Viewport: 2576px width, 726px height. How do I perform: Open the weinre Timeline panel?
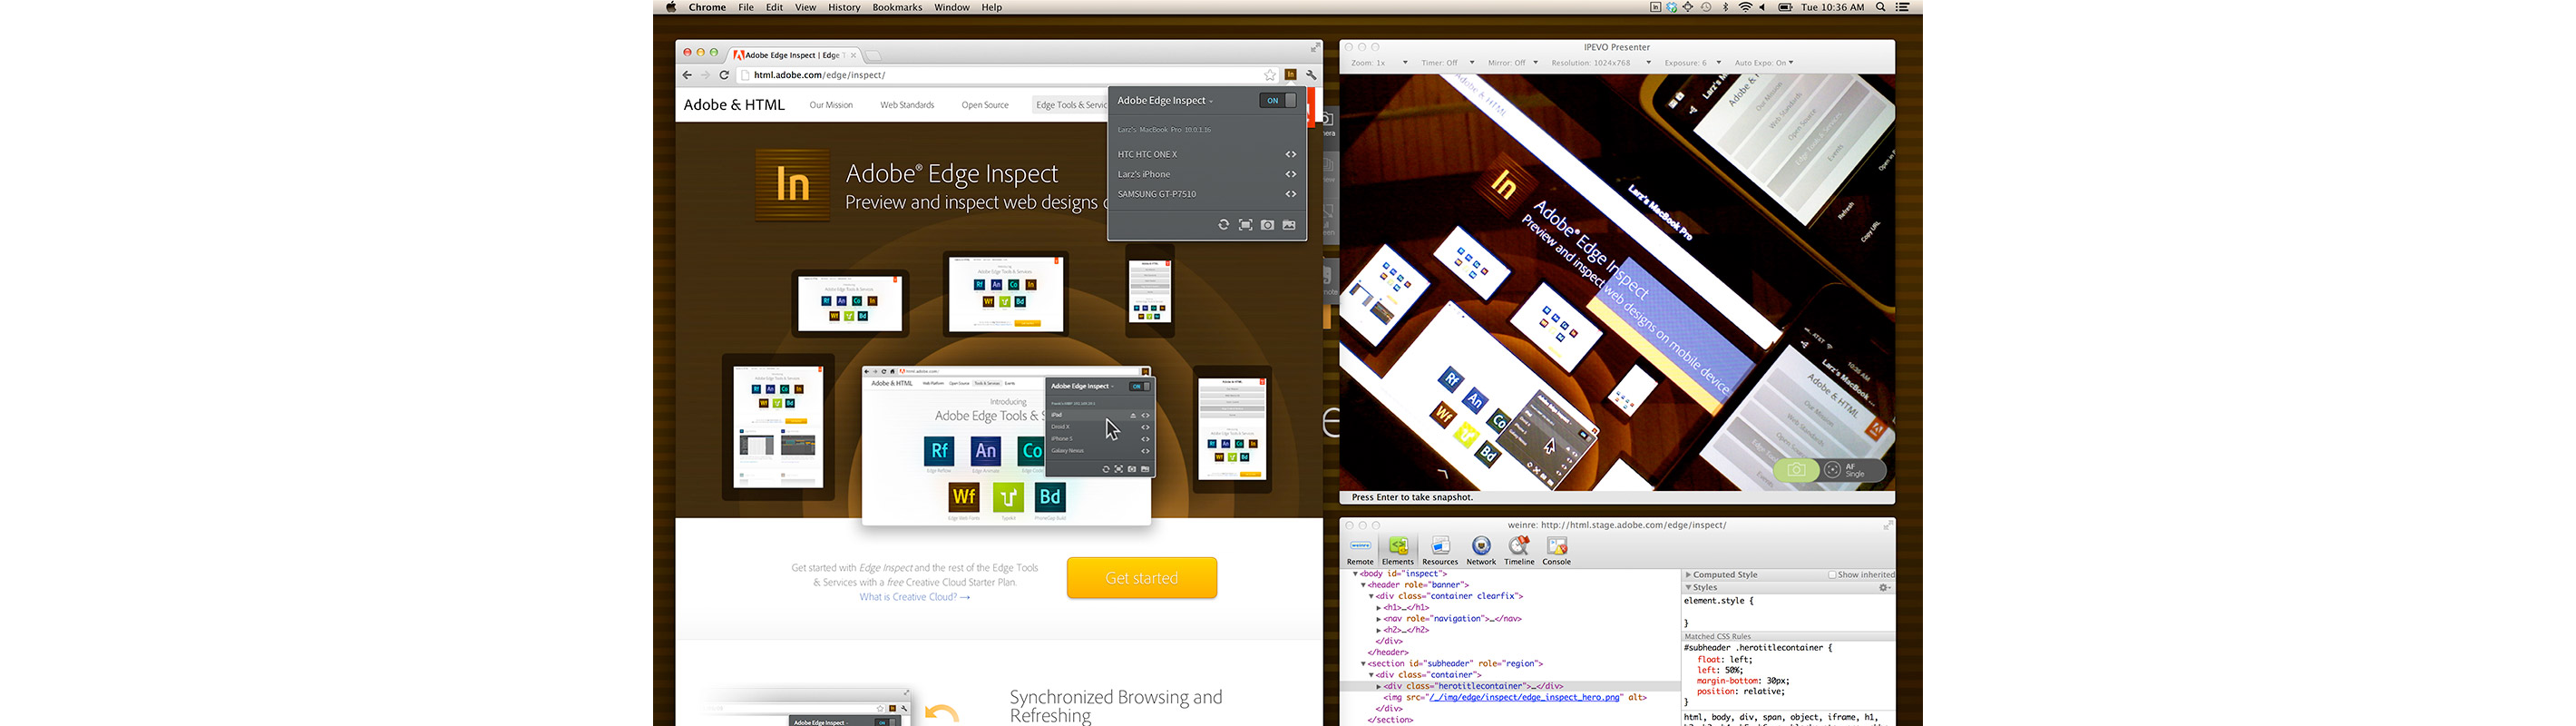tap(1519, 550)
